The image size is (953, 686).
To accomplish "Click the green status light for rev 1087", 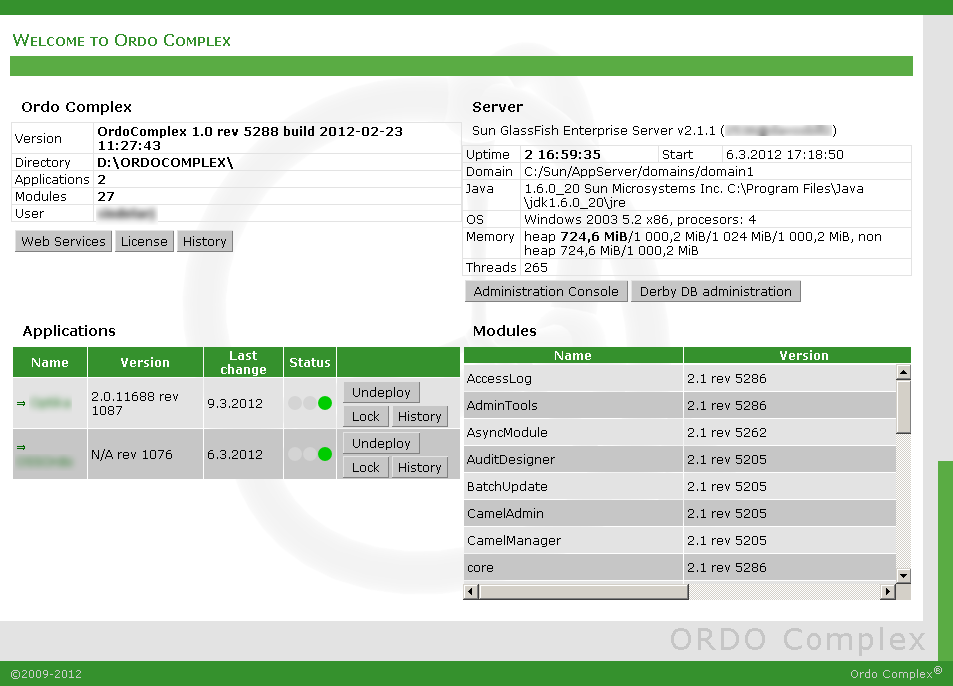I will click(325, 403).
